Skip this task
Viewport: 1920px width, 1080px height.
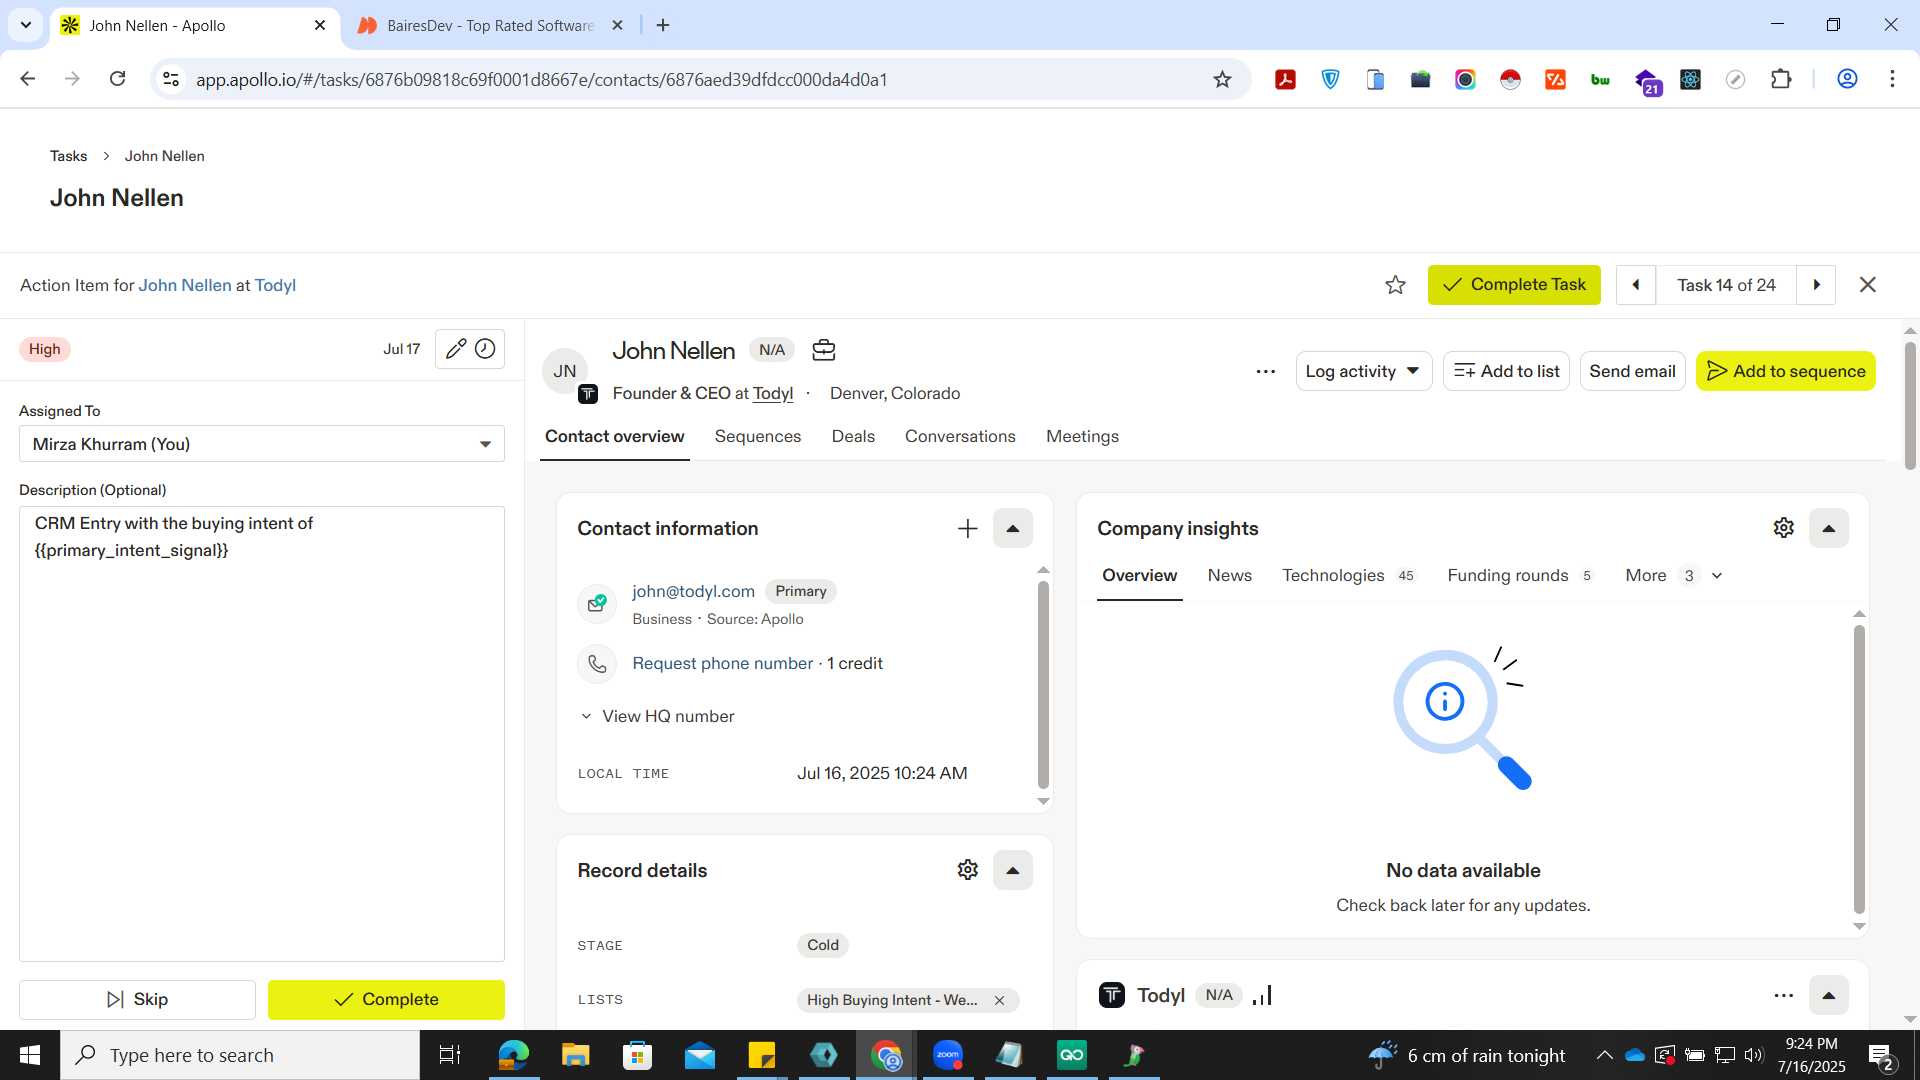[137, 1000]
